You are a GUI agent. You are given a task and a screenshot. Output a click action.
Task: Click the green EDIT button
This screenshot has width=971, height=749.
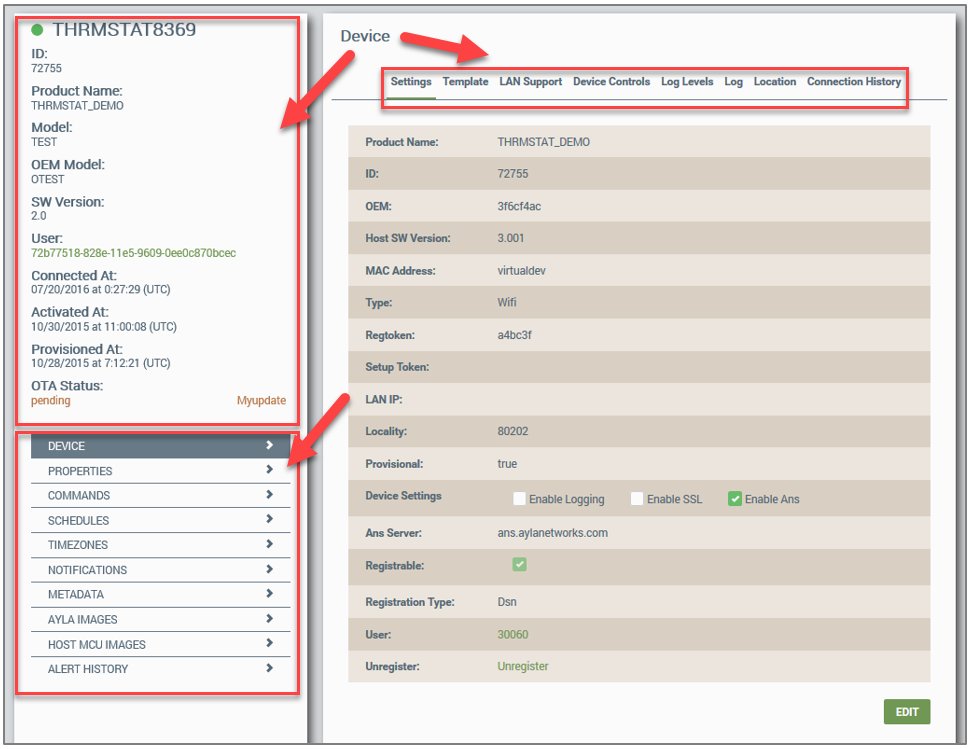coord(907,712)
